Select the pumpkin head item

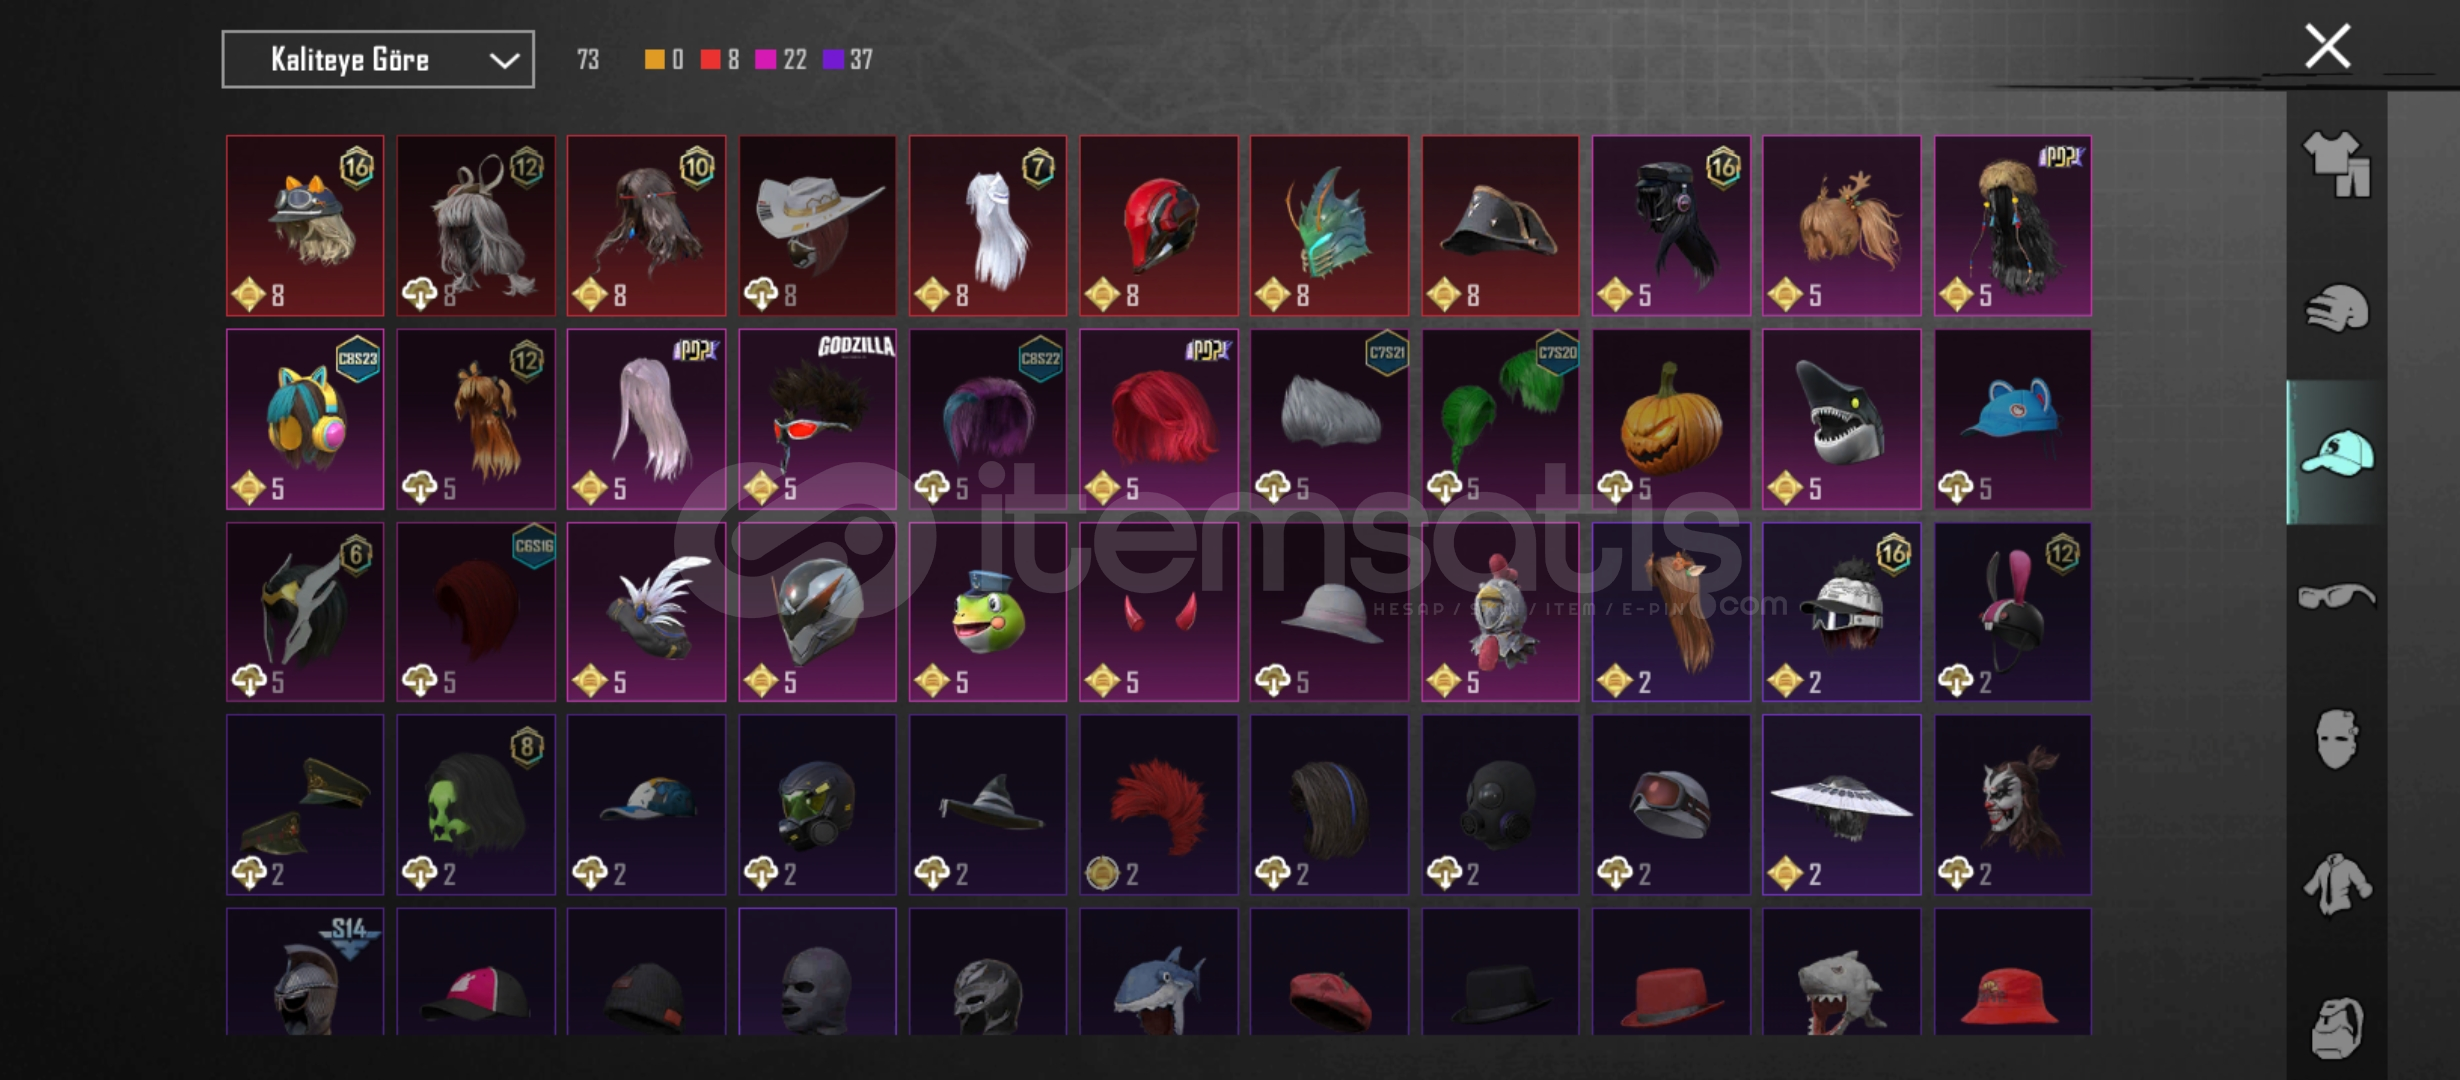(1671, 419)
